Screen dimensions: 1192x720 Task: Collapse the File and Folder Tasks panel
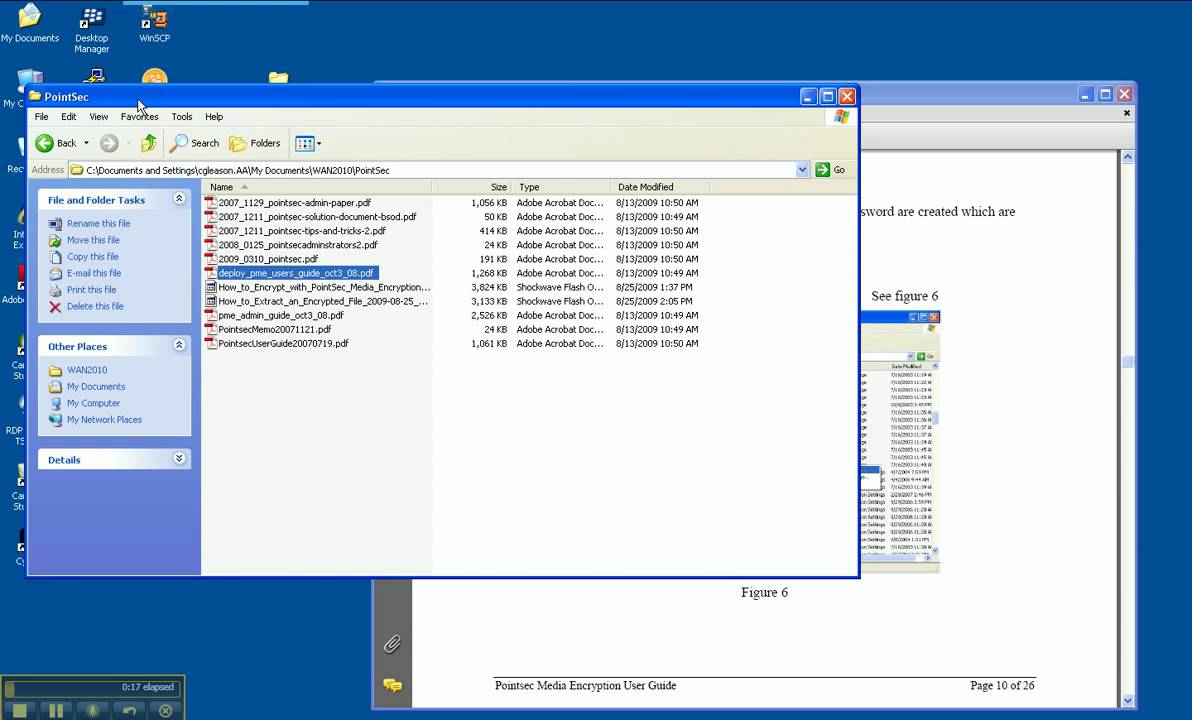[179, 198]
